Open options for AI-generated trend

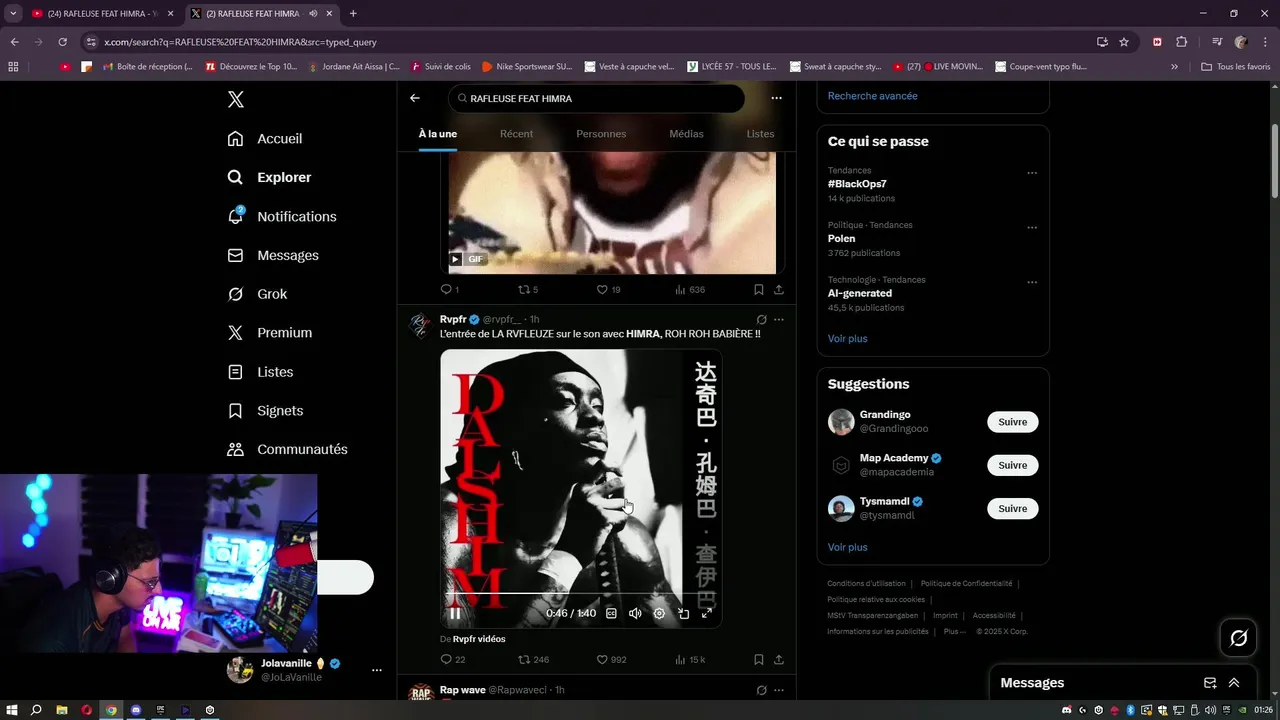click(x=1032, y=283)
